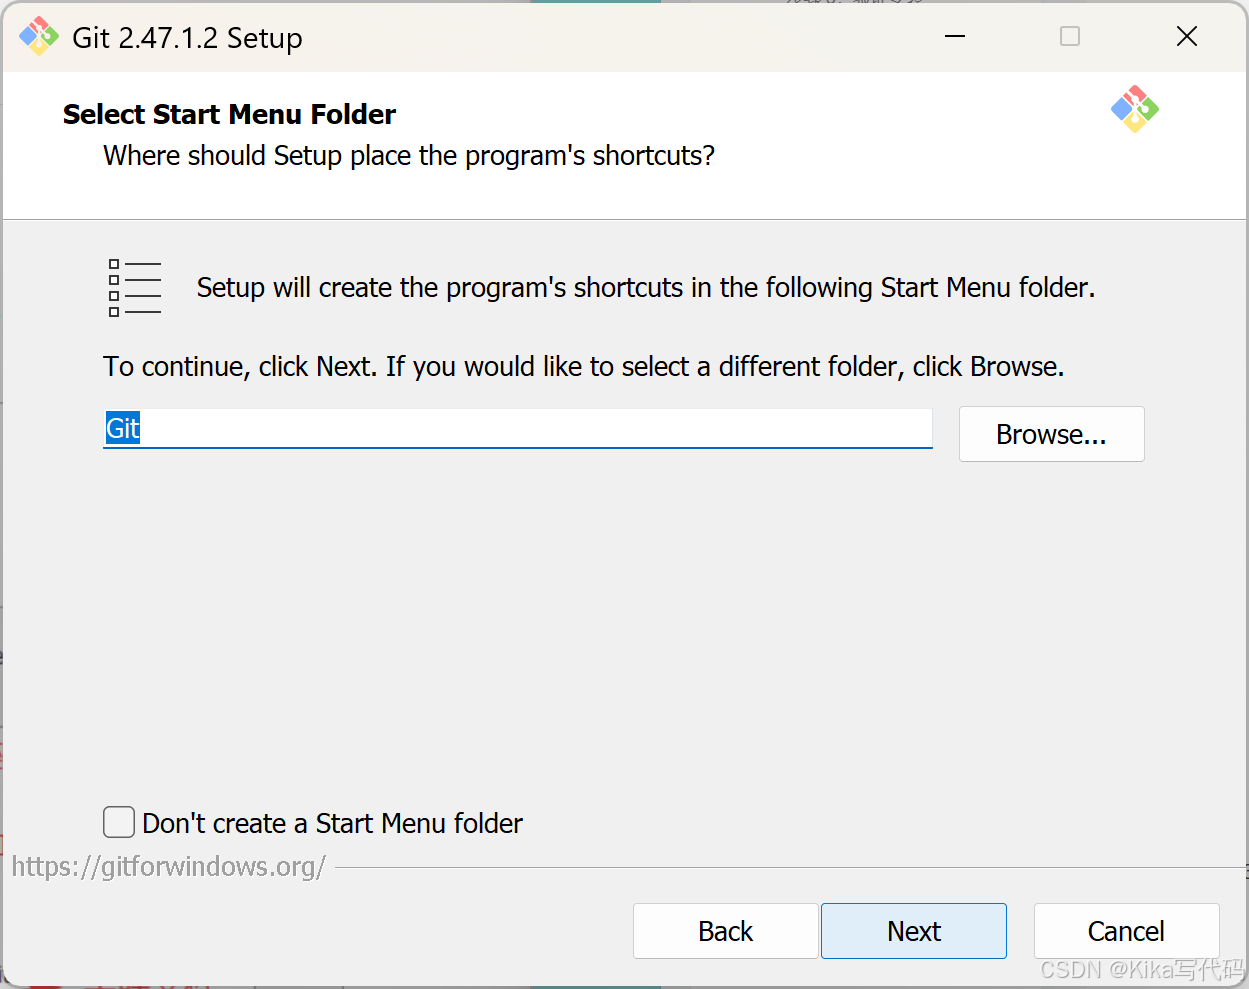
Task: Enable Don't create a Start Menu folder
Action: pos(119,822)
